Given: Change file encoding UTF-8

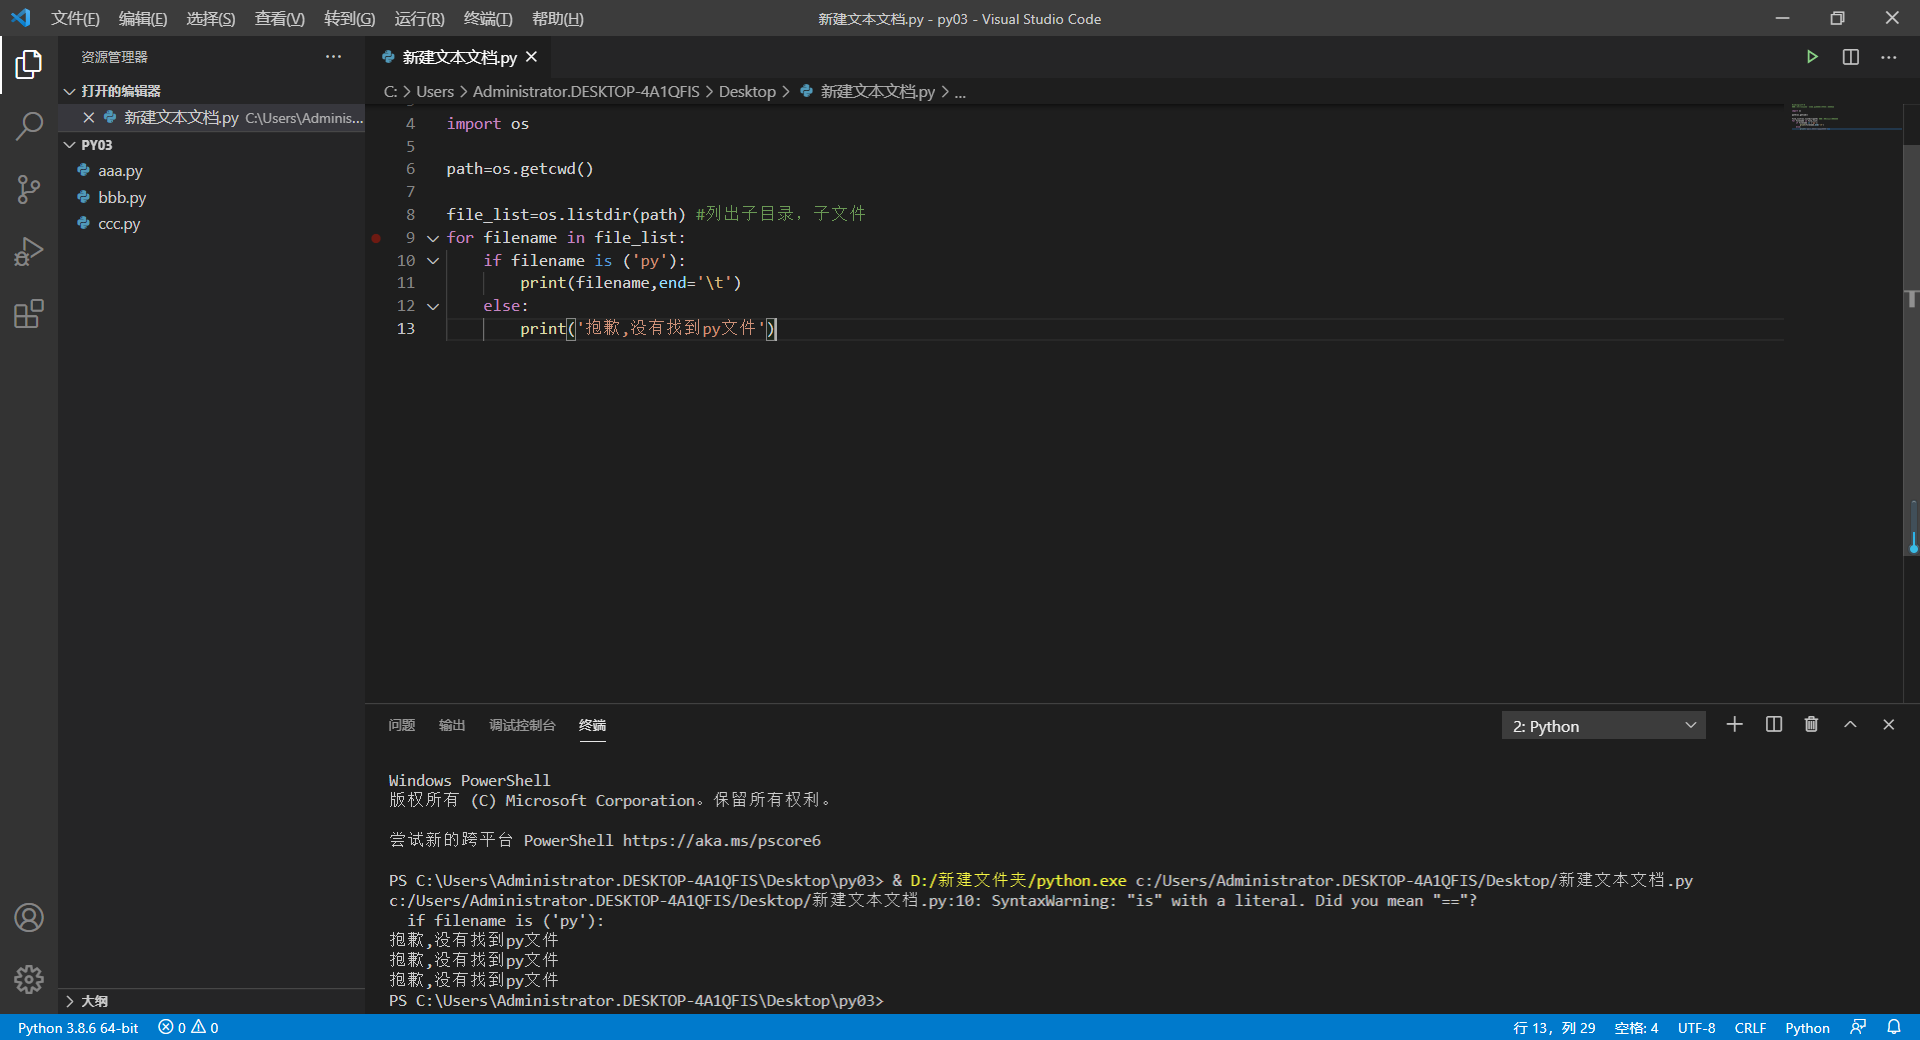Looking at the screenshot, I should pyautogui.click(x=1696, y=1027).
